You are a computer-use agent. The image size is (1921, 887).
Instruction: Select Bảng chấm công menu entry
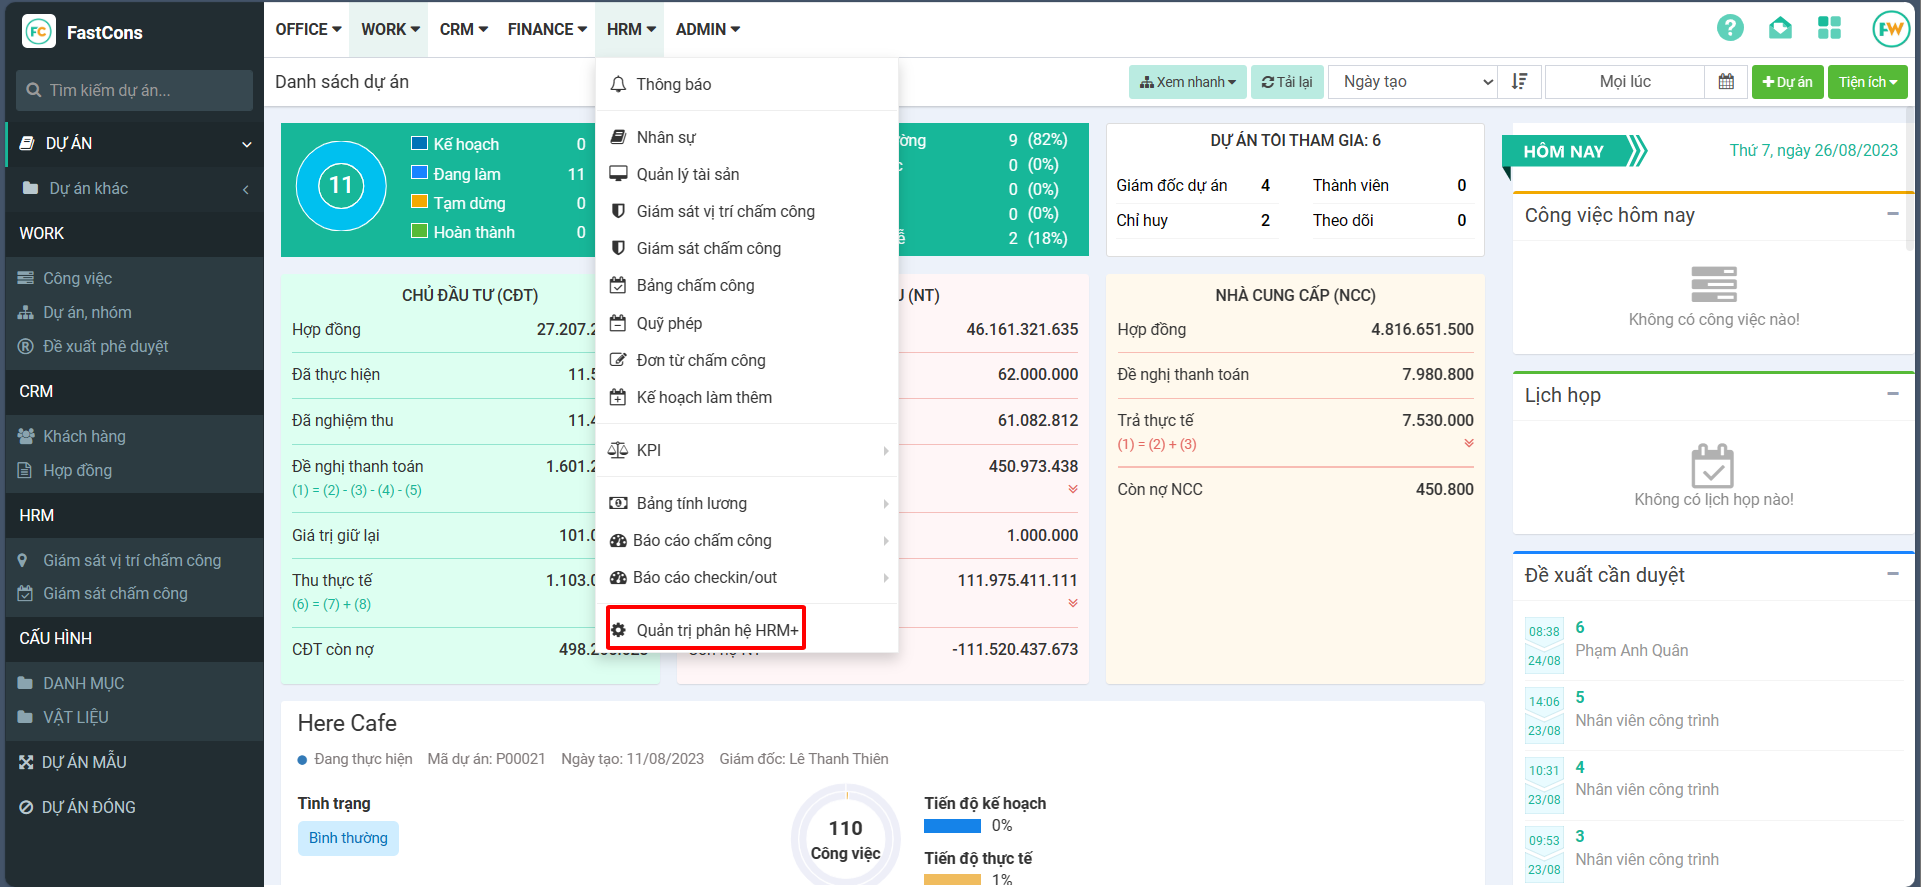pos(695,286)
